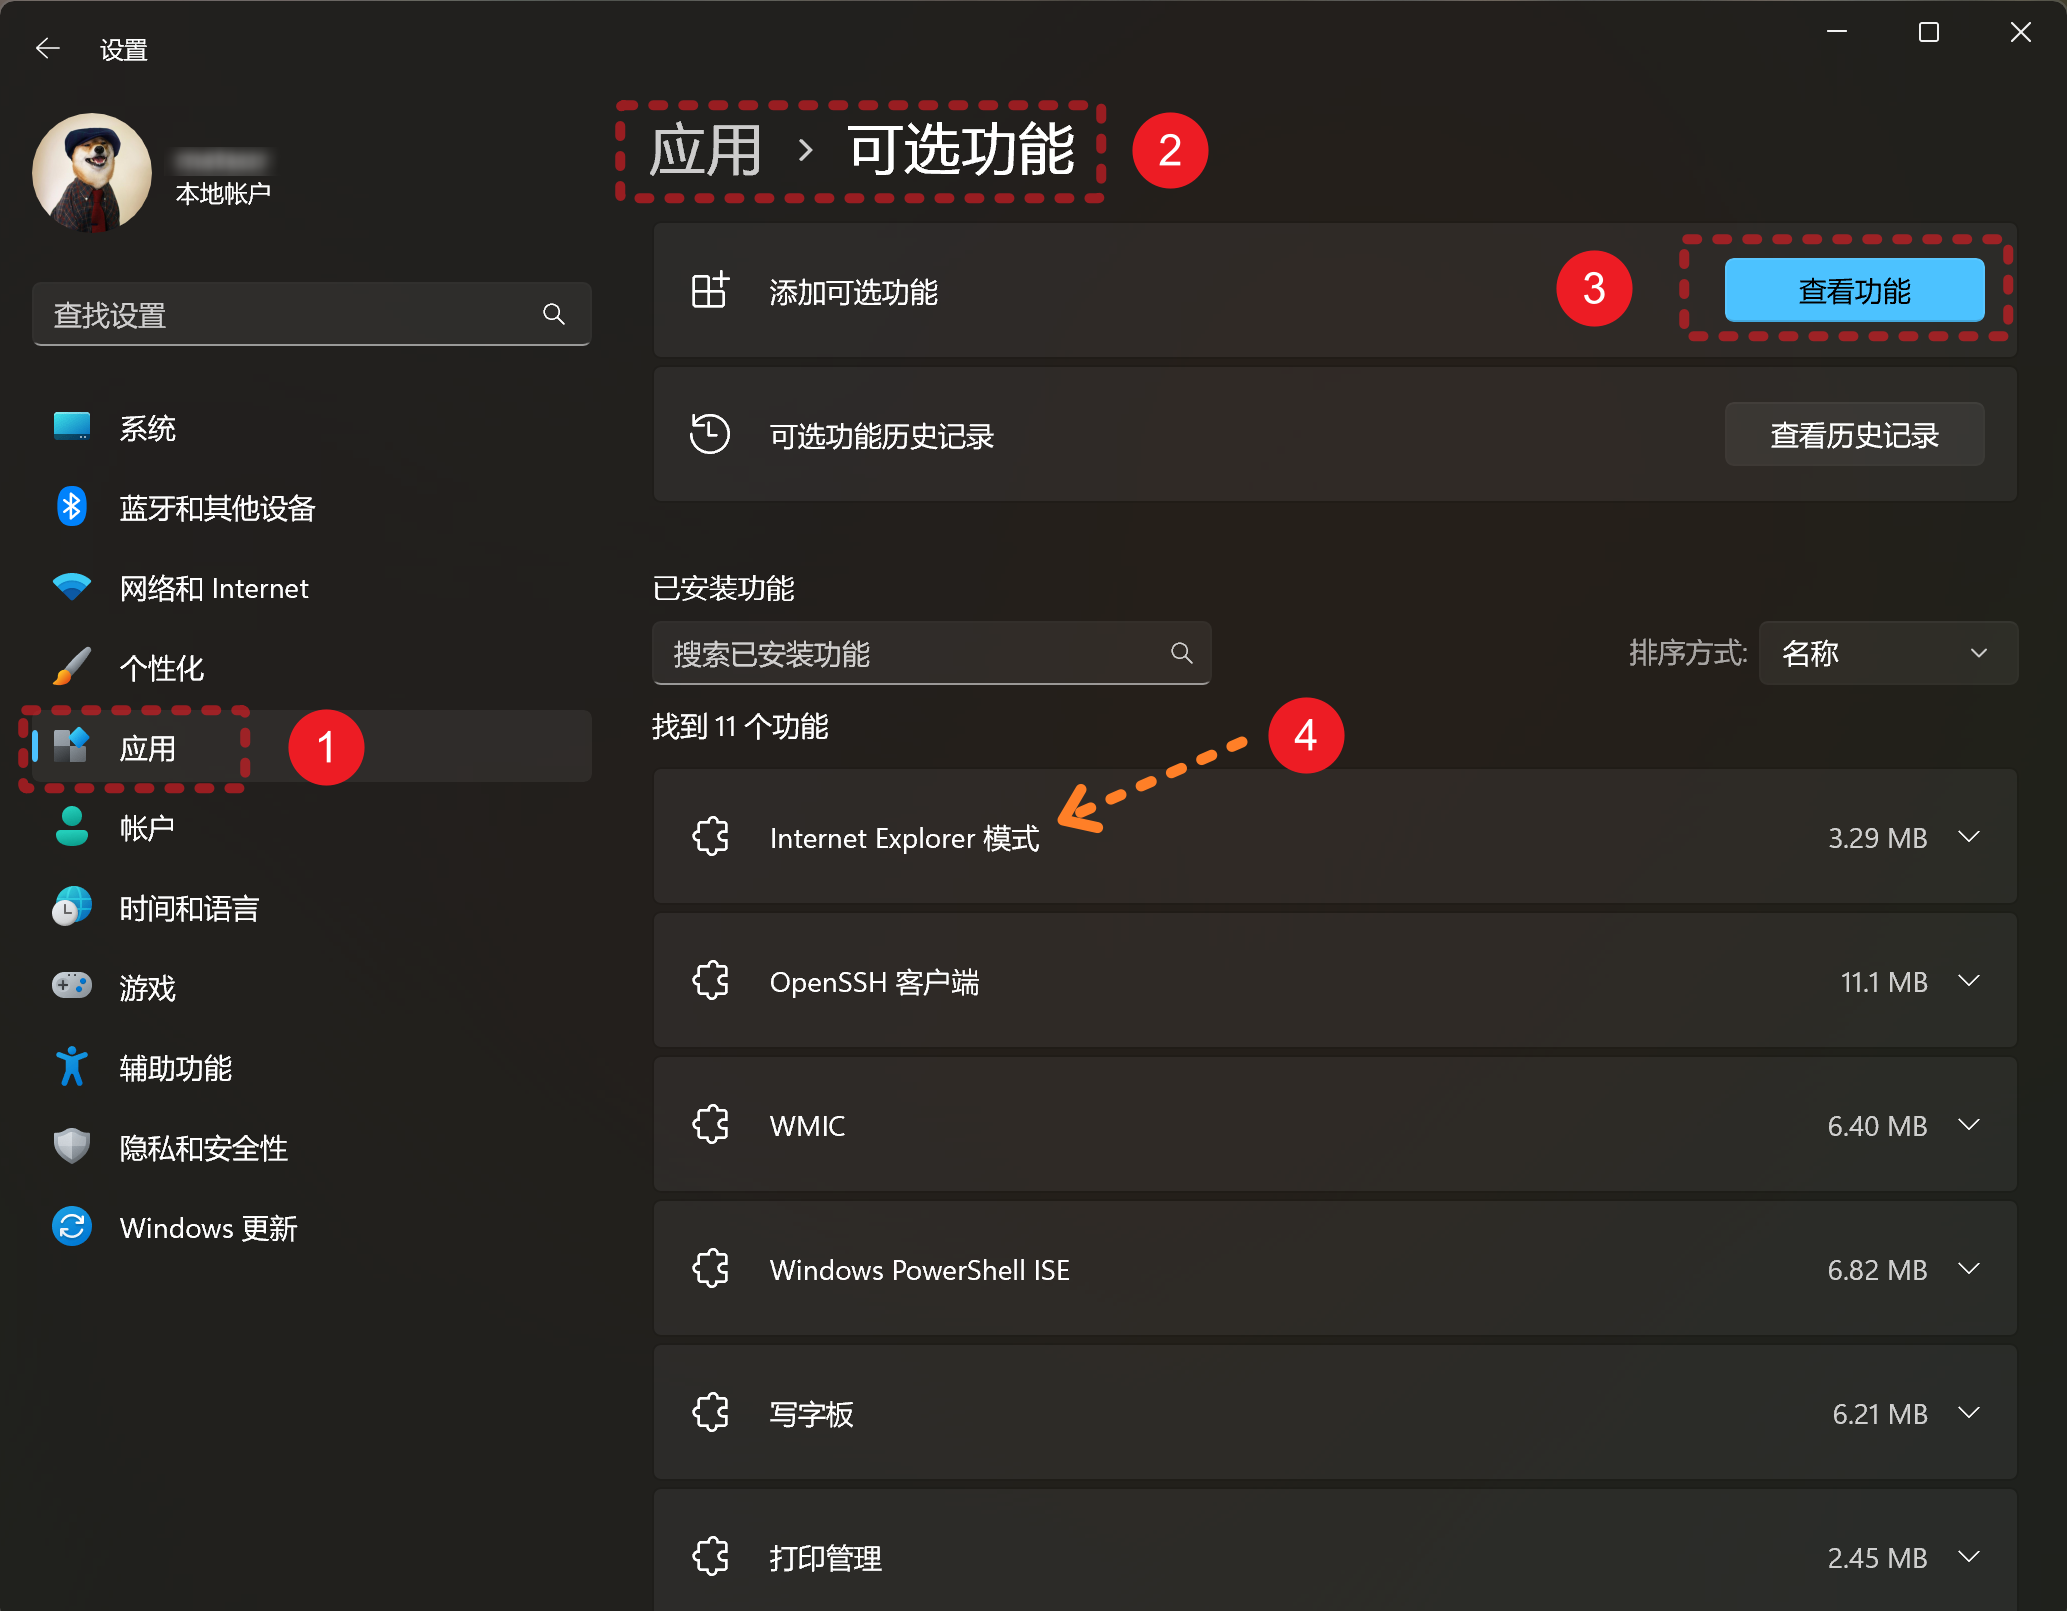The width and height of the screenshot is (2067, 1611).
Task: Click the back arrow icon
Action: coord(47,48)
